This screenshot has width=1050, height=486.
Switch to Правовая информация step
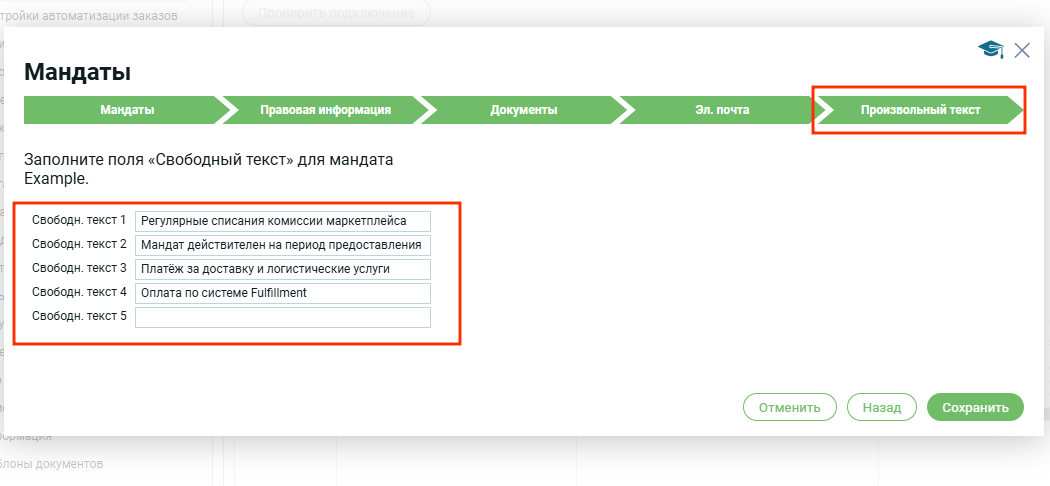pyautogui.click(x=325, y=110)
